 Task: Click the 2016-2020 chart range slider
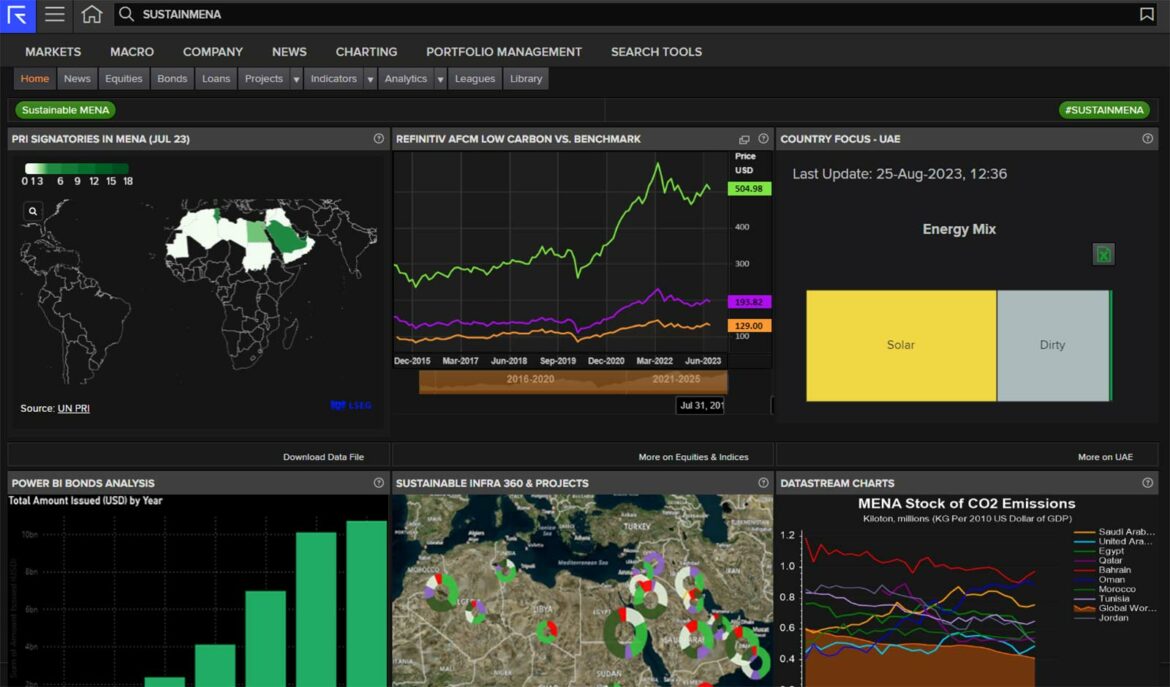click(x=530, y=380)
